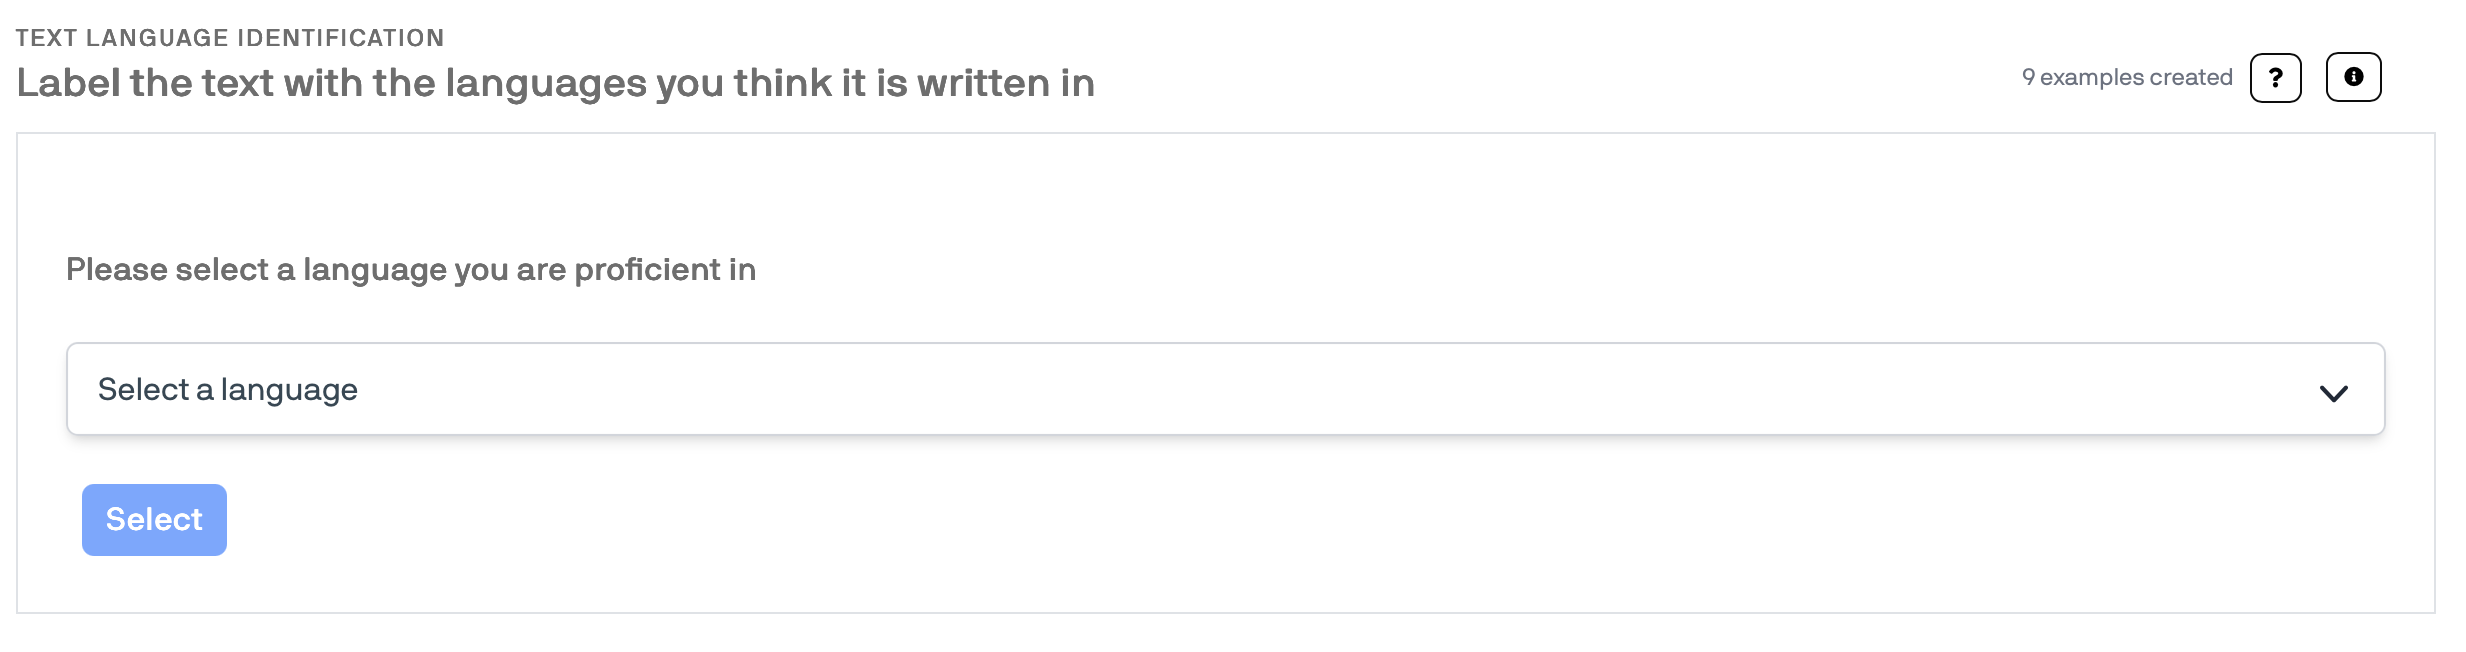Toggle the language list using the down chevron
Image resolution: width=2466 pixels, height=652 pixels.
click(x=2333, y=393)
